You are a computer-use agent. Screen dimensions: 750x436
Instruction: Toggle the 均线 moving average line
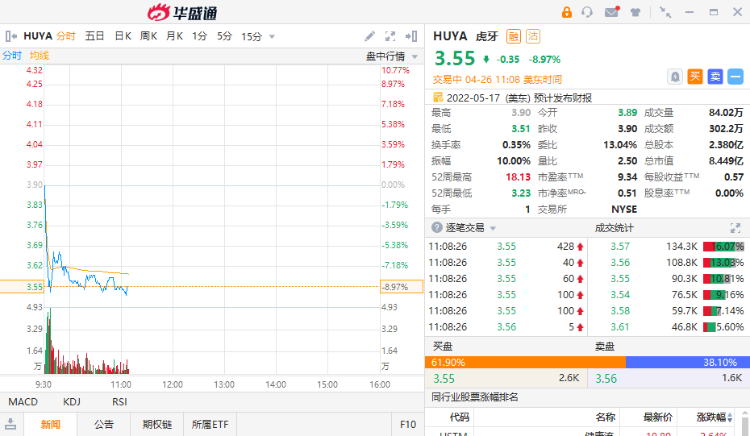tap(39, 56)
